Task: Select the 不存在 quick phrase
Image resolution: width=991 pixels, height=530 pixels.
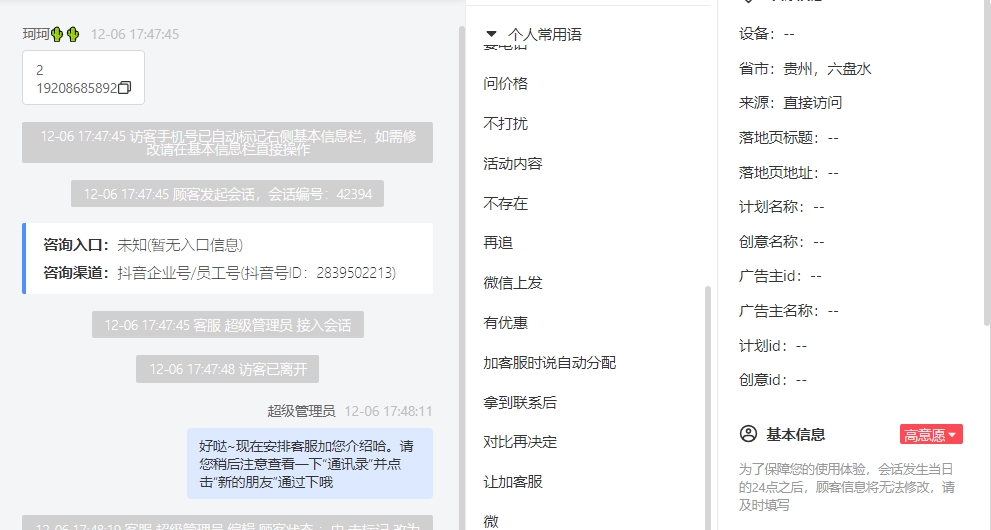Action: point(506,203)
